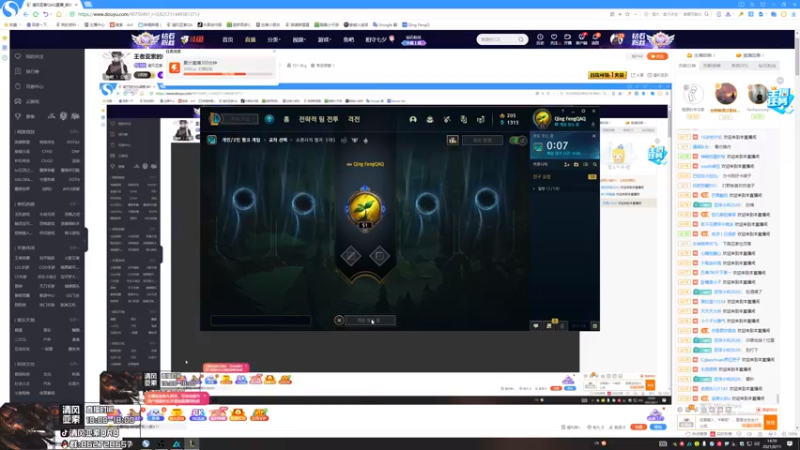Click the task progress bar in popup
The height and width of the screenshot is (450, 800).
tap(228, 74)
